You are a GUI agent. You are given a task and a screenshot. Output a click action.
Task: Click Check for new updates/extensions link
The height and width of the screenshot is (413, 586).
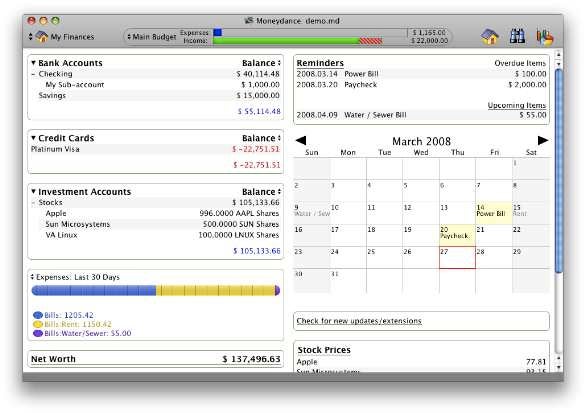click(x=359, y=321)
